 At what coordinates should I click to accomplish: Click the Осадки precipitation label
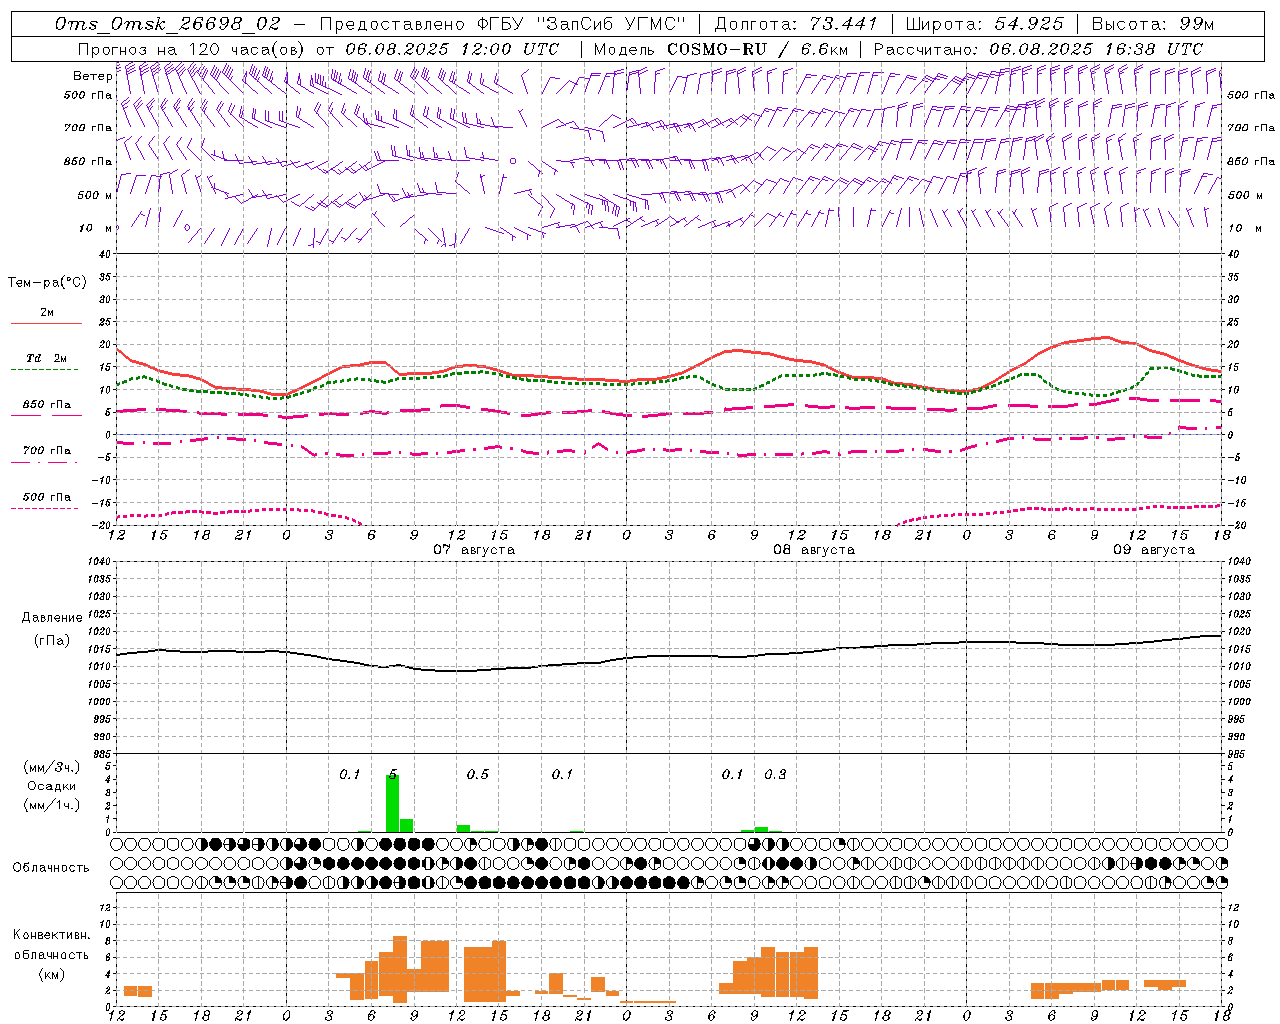(52, 786)
